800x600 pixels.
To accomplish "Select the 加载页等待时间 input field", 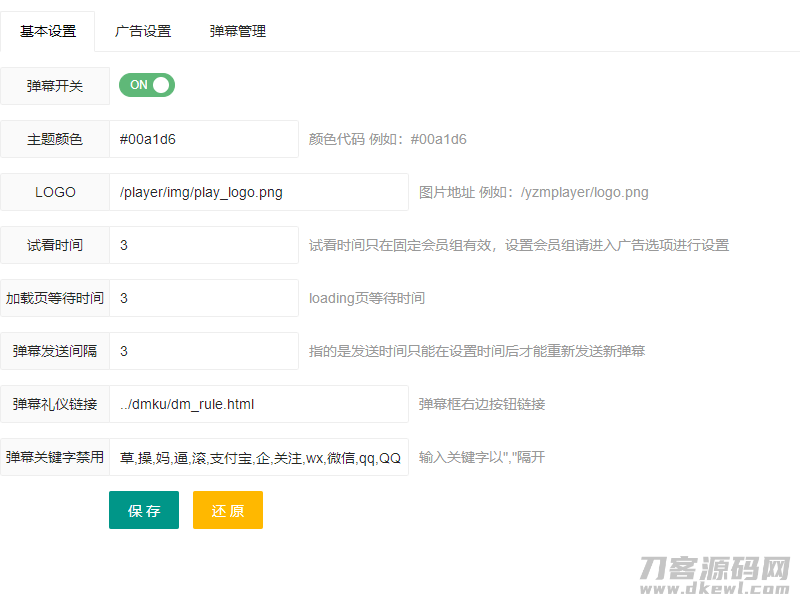I will pyautogui.click(x=200, y=298).
